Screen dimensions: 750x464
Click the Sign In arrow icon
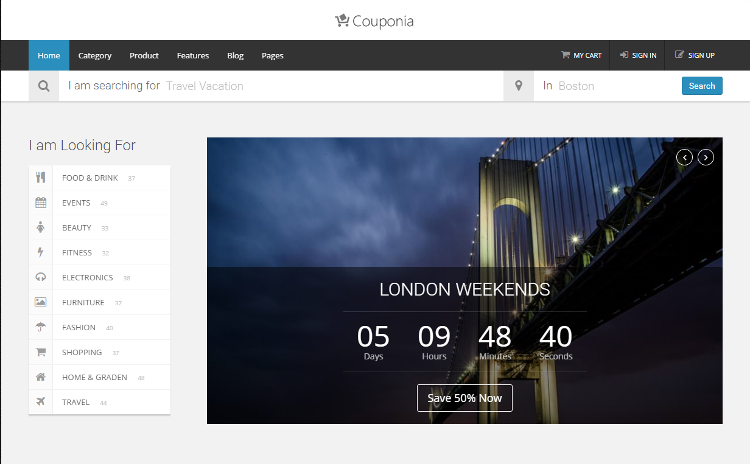pyautogui.click(x=624, y=55)
